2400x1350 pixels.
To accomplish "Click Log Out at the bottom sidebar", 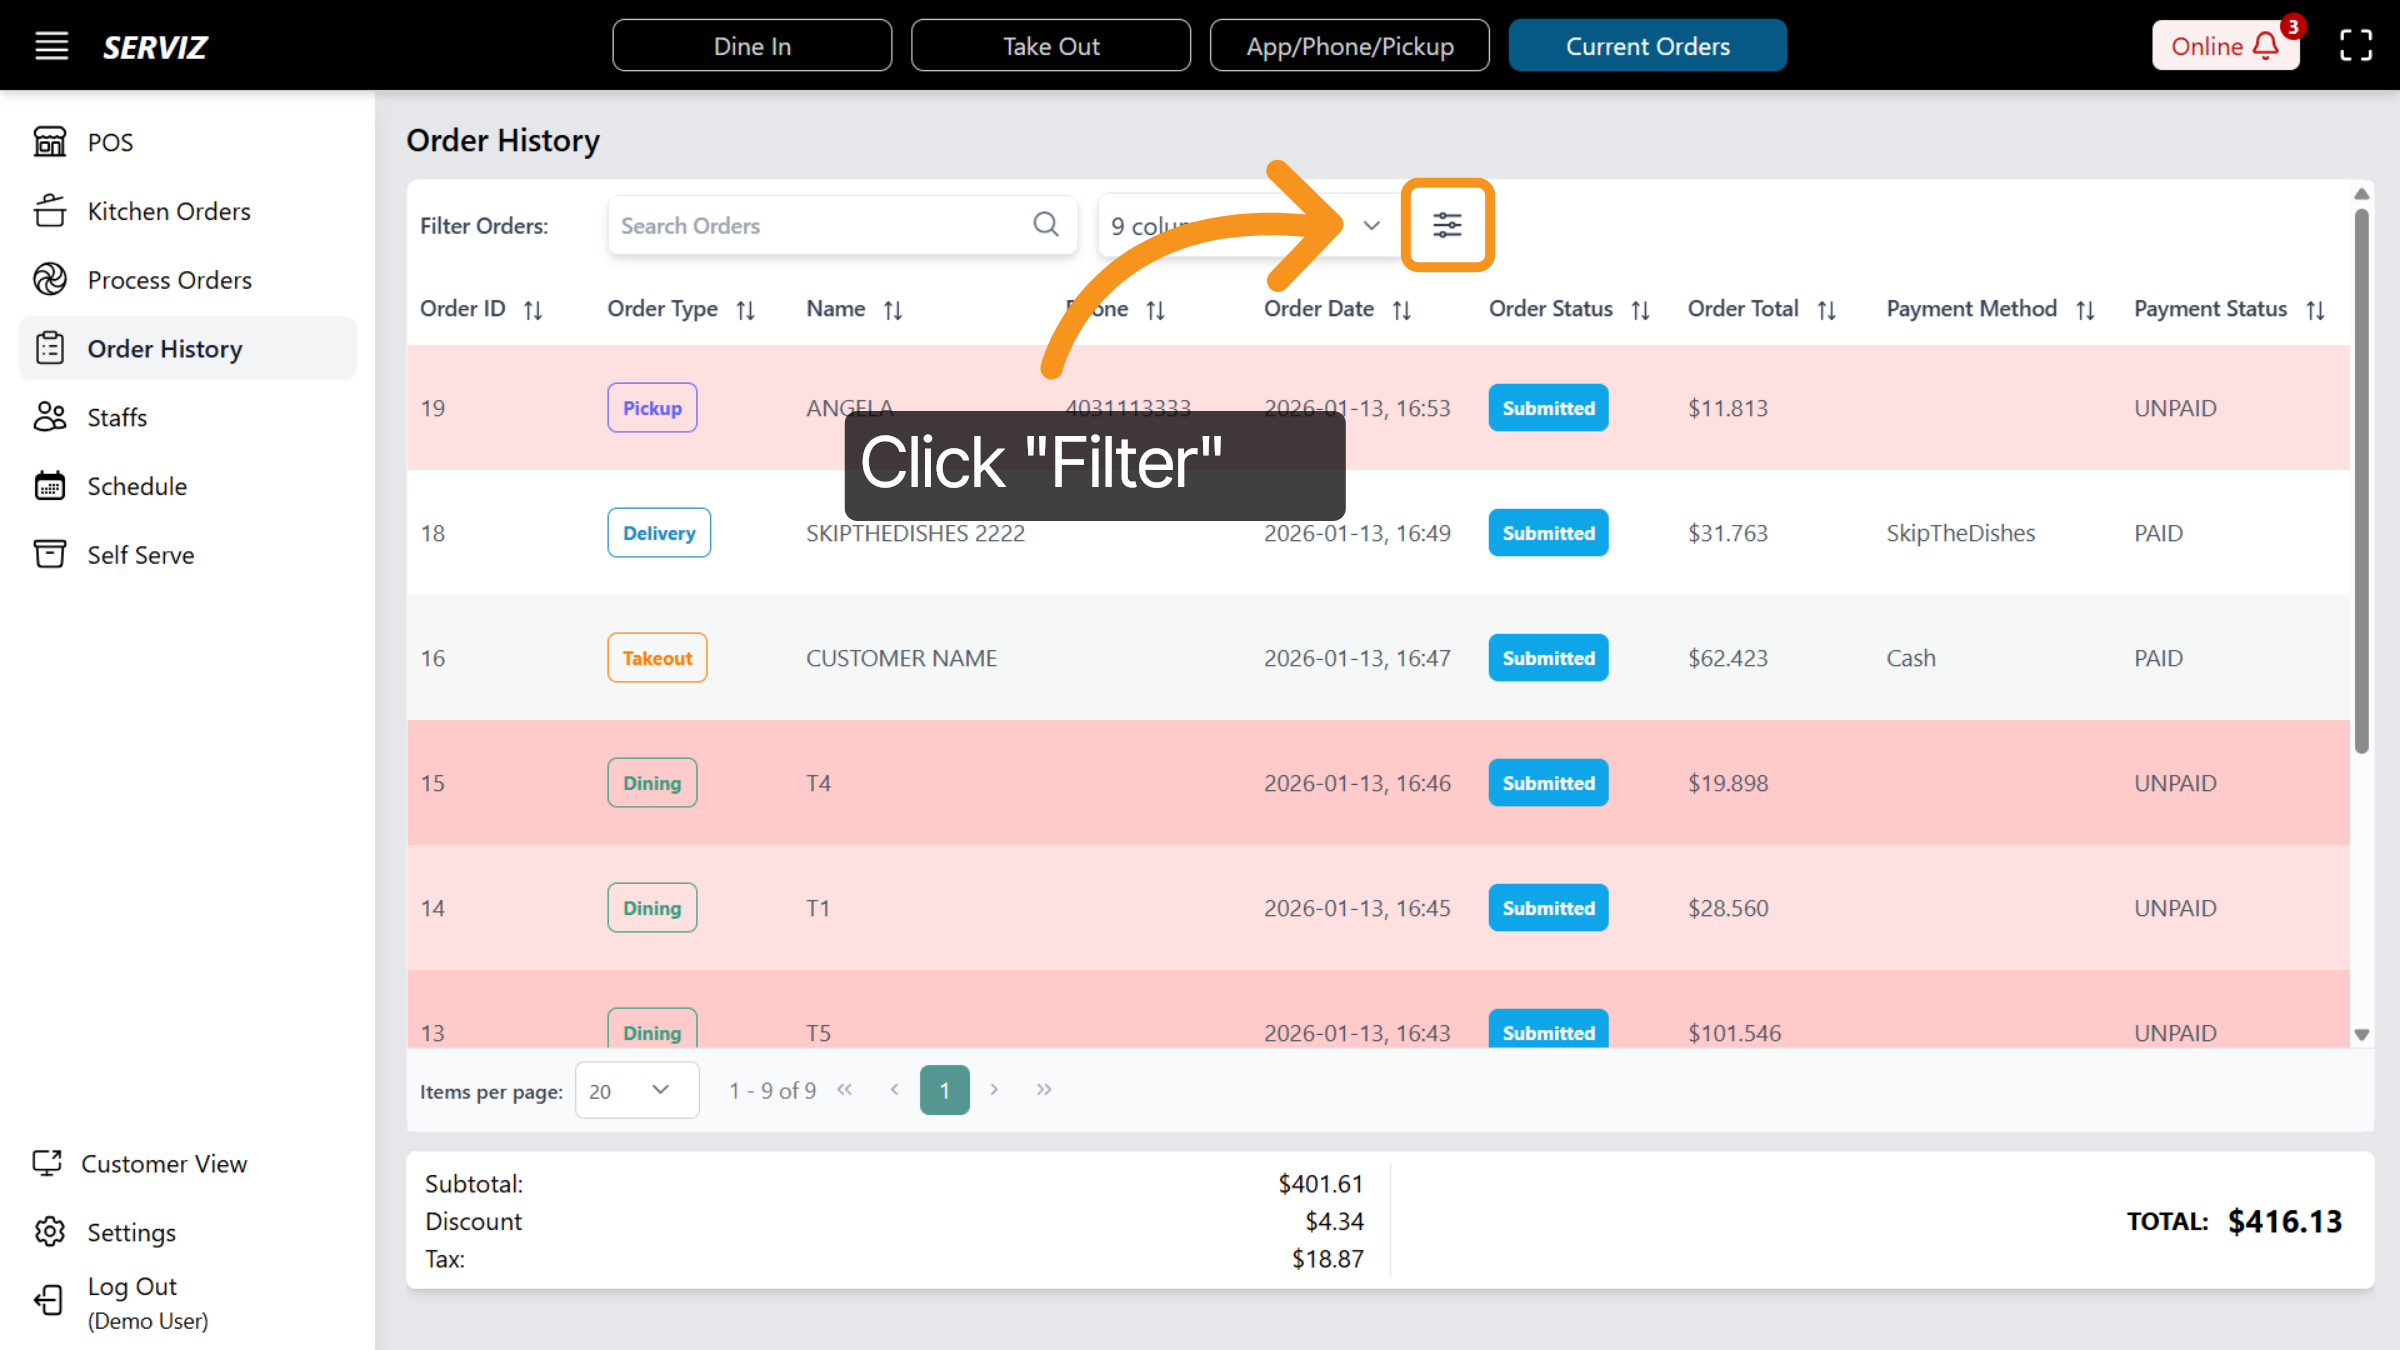I will pos(131,1286).
